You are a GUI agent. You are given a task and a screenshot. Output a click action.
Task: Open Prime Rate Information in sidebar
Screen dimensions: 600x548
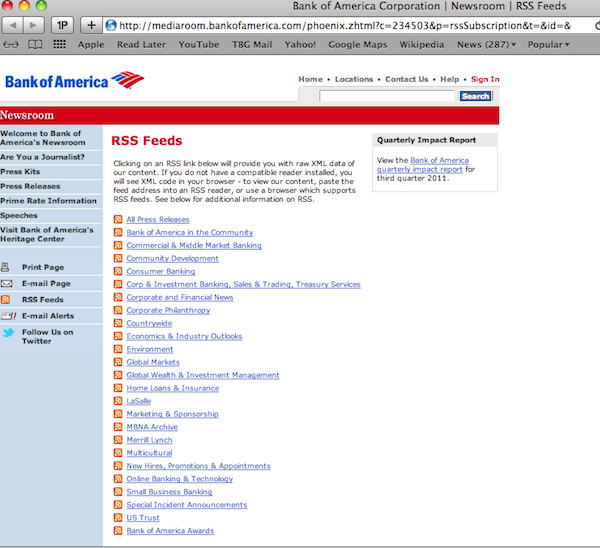(48, 201)
